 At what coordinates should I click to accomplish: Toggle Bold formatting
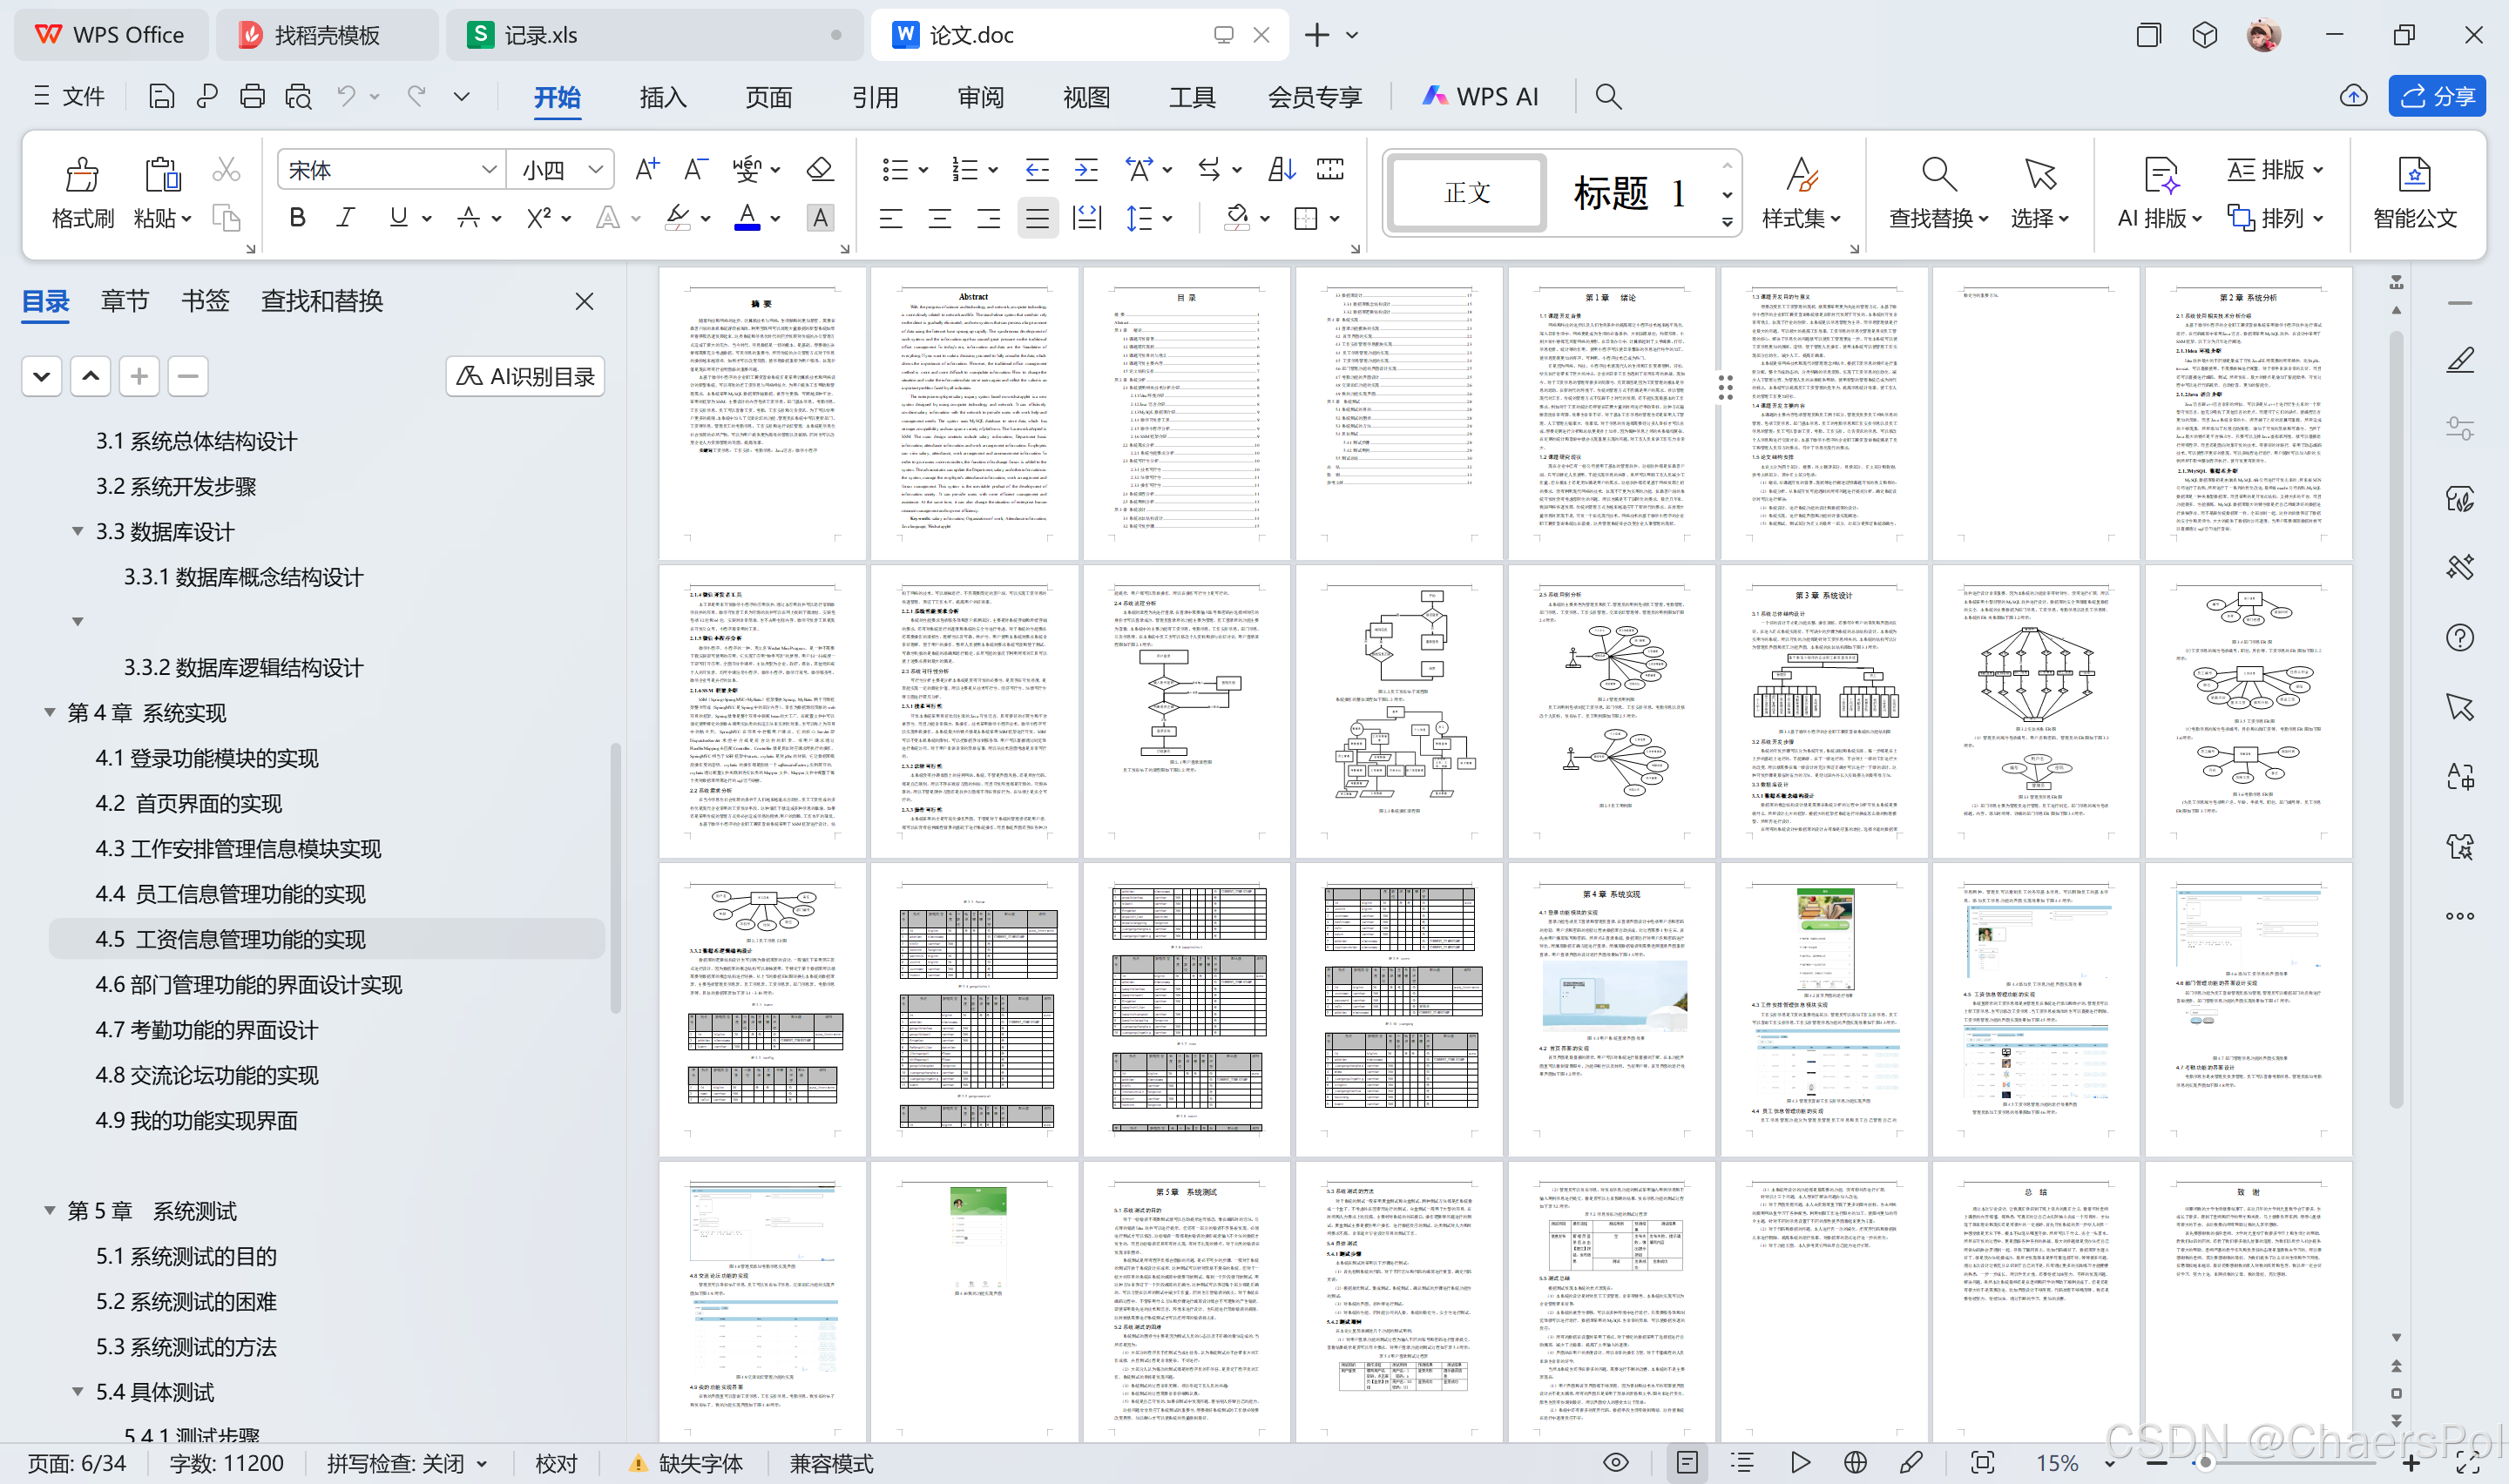297,218
